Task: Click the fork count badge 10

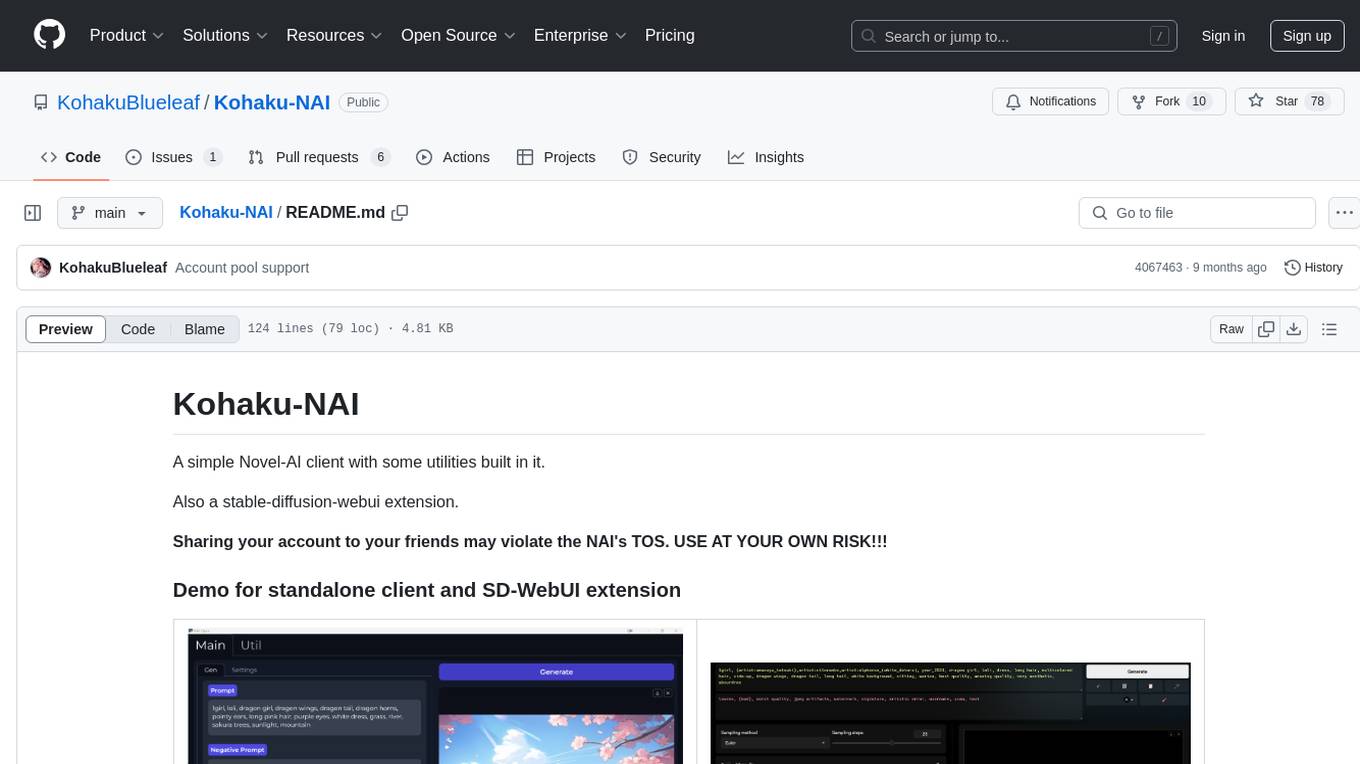Action: [1199, 101]
